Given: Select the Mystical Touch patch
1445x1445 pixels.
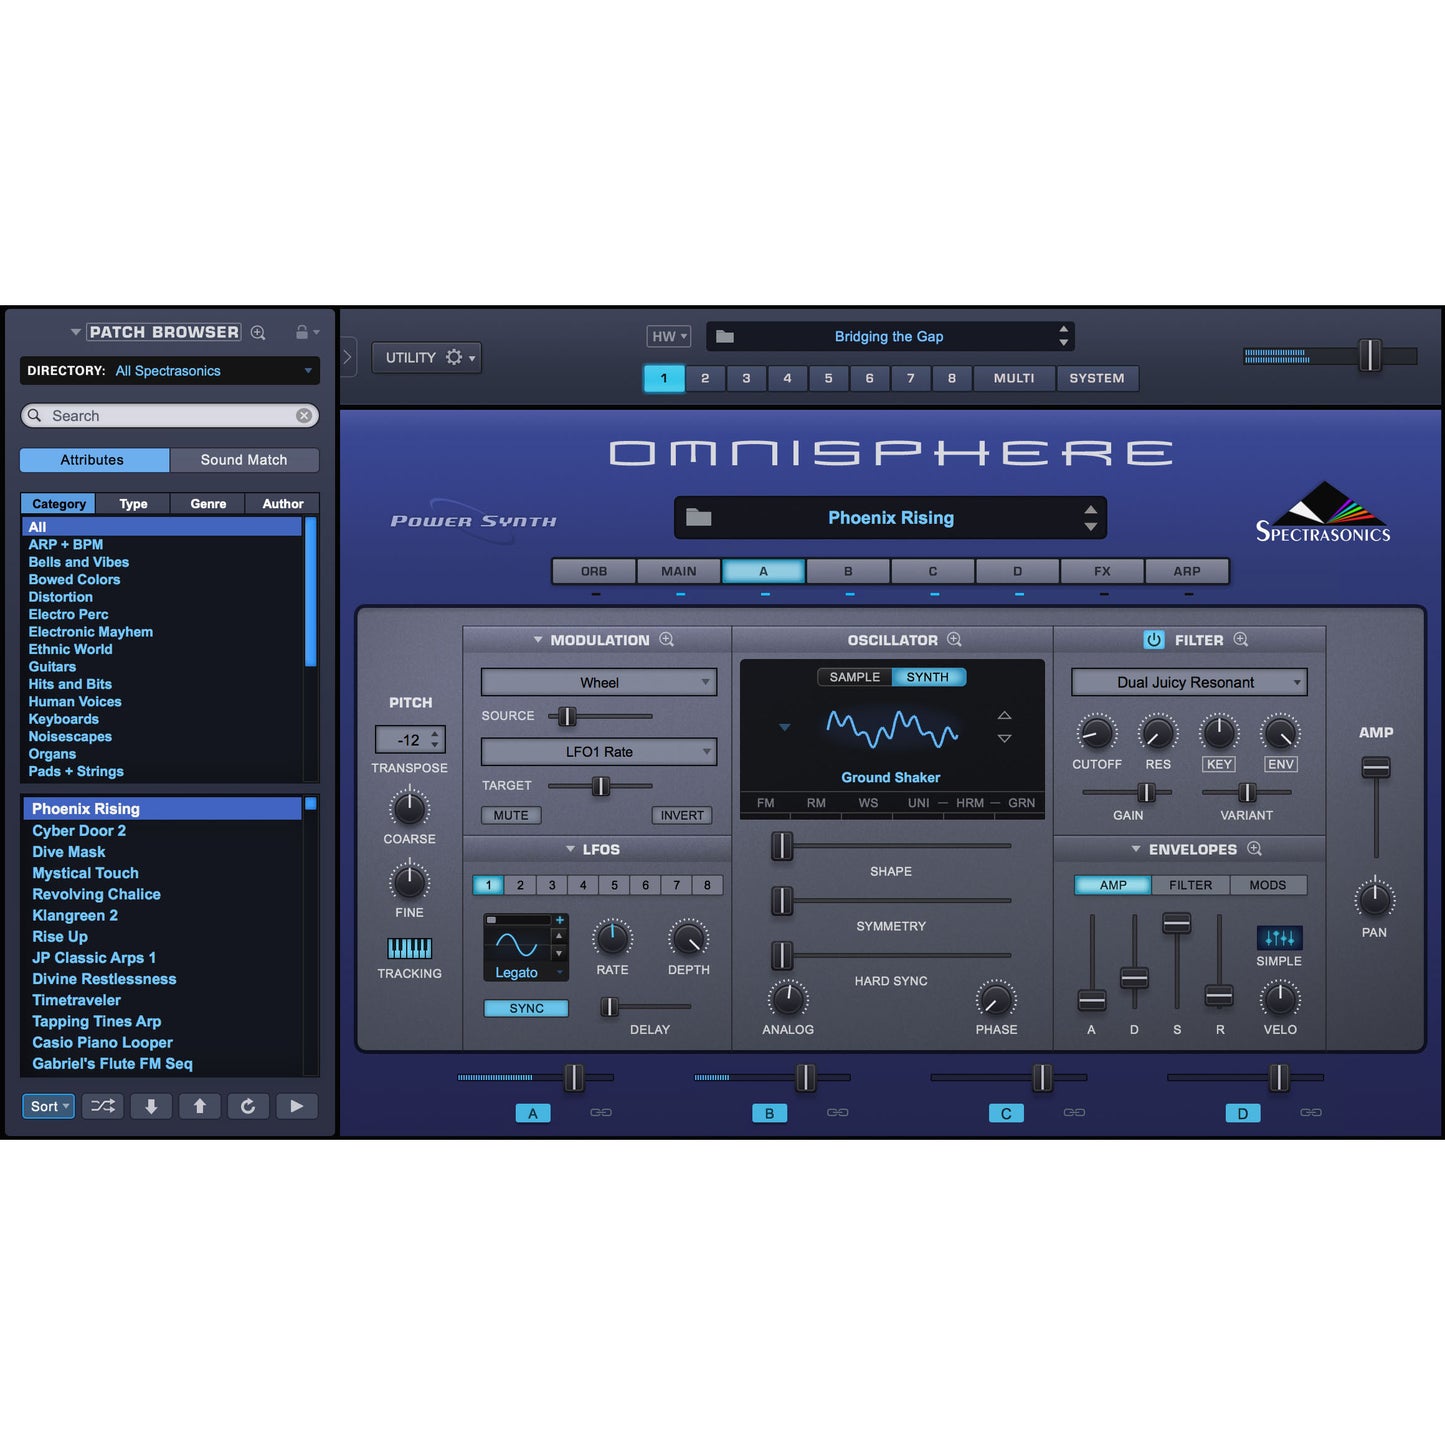Looking at the screenshot, I should click(85, 873).
